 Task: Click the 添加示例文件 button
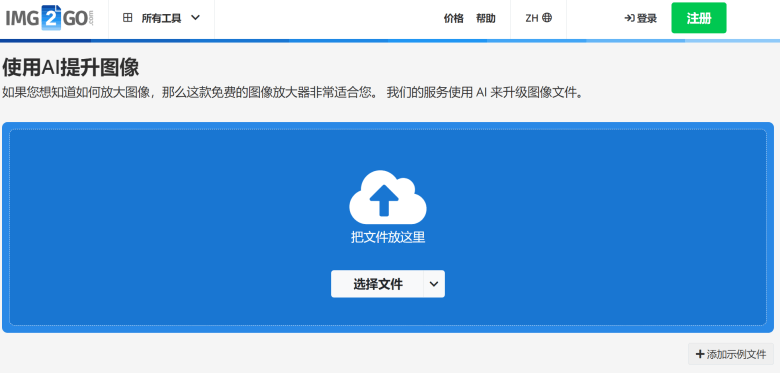(x=731, y=354)
